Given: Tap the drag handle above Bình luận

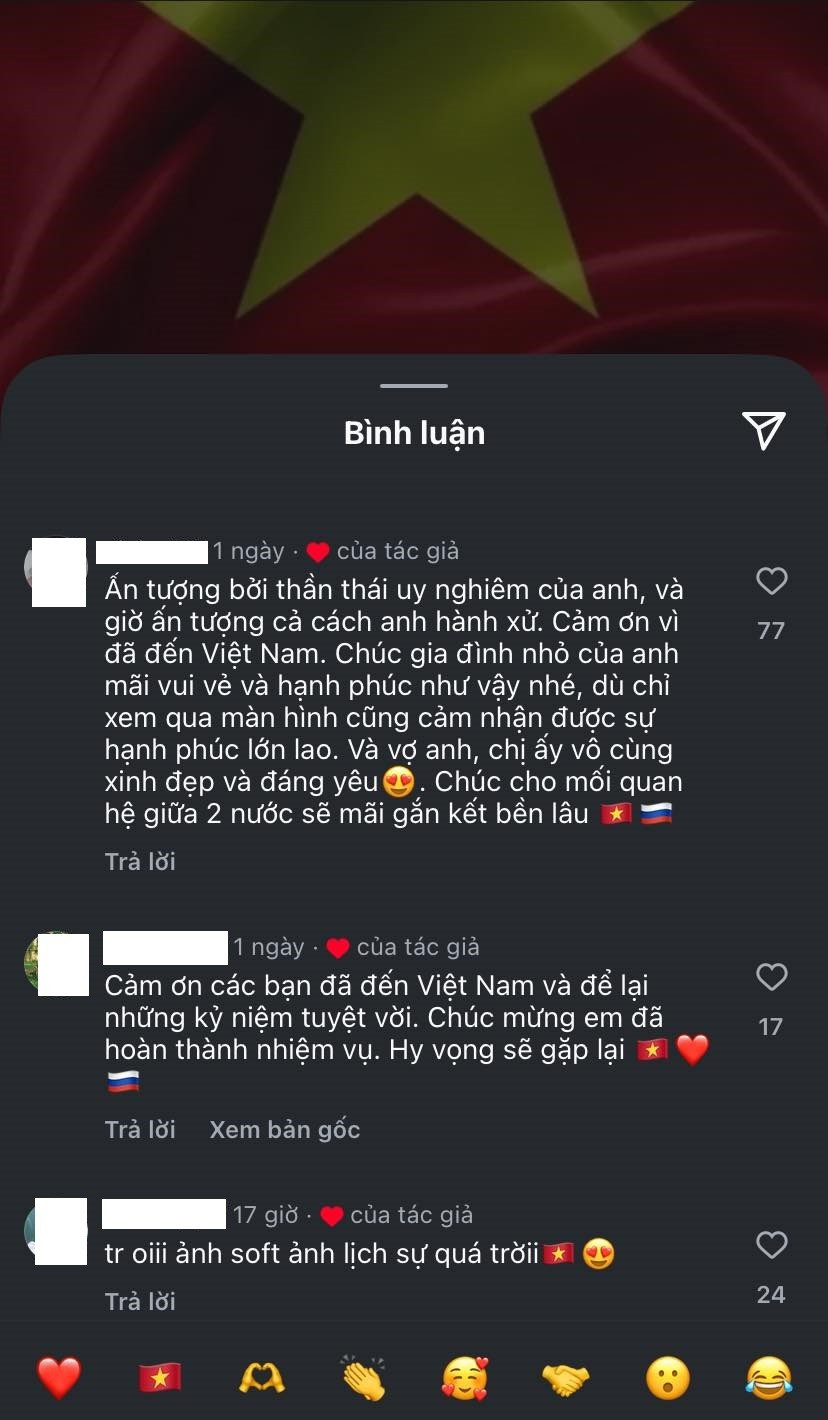Looking at the screenshot, I should [x=414, y=386].
